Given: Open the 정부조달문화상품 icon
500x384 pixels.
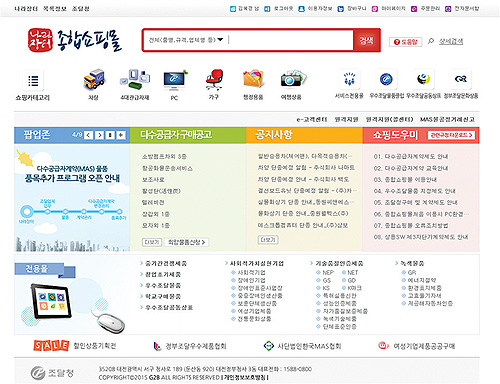Looking at the screenshot, I should click(461, 79).
